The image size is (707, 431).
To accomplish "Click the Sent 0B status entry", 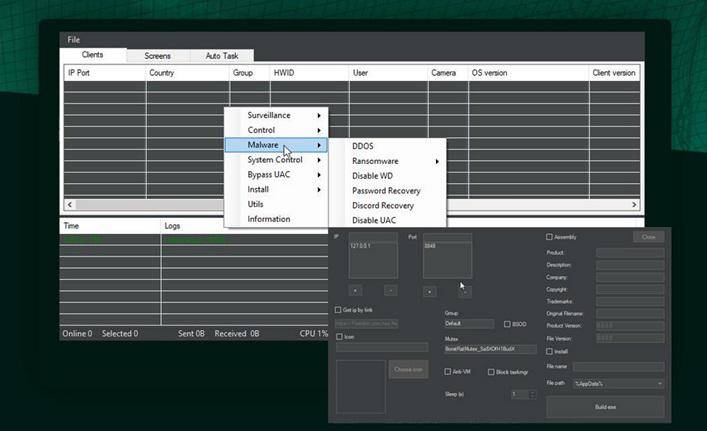I will pyautogui.click(x=191, y=334).
